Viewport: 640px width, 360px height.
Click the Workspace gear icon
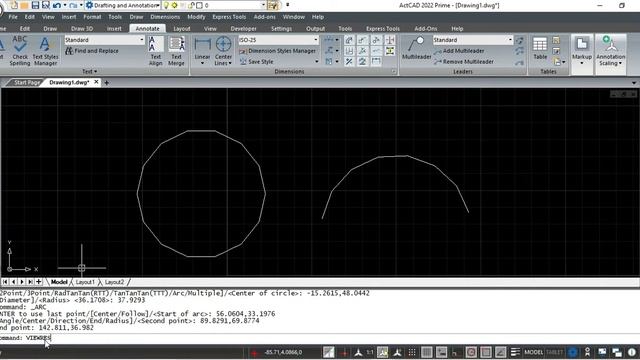point(89,5)
